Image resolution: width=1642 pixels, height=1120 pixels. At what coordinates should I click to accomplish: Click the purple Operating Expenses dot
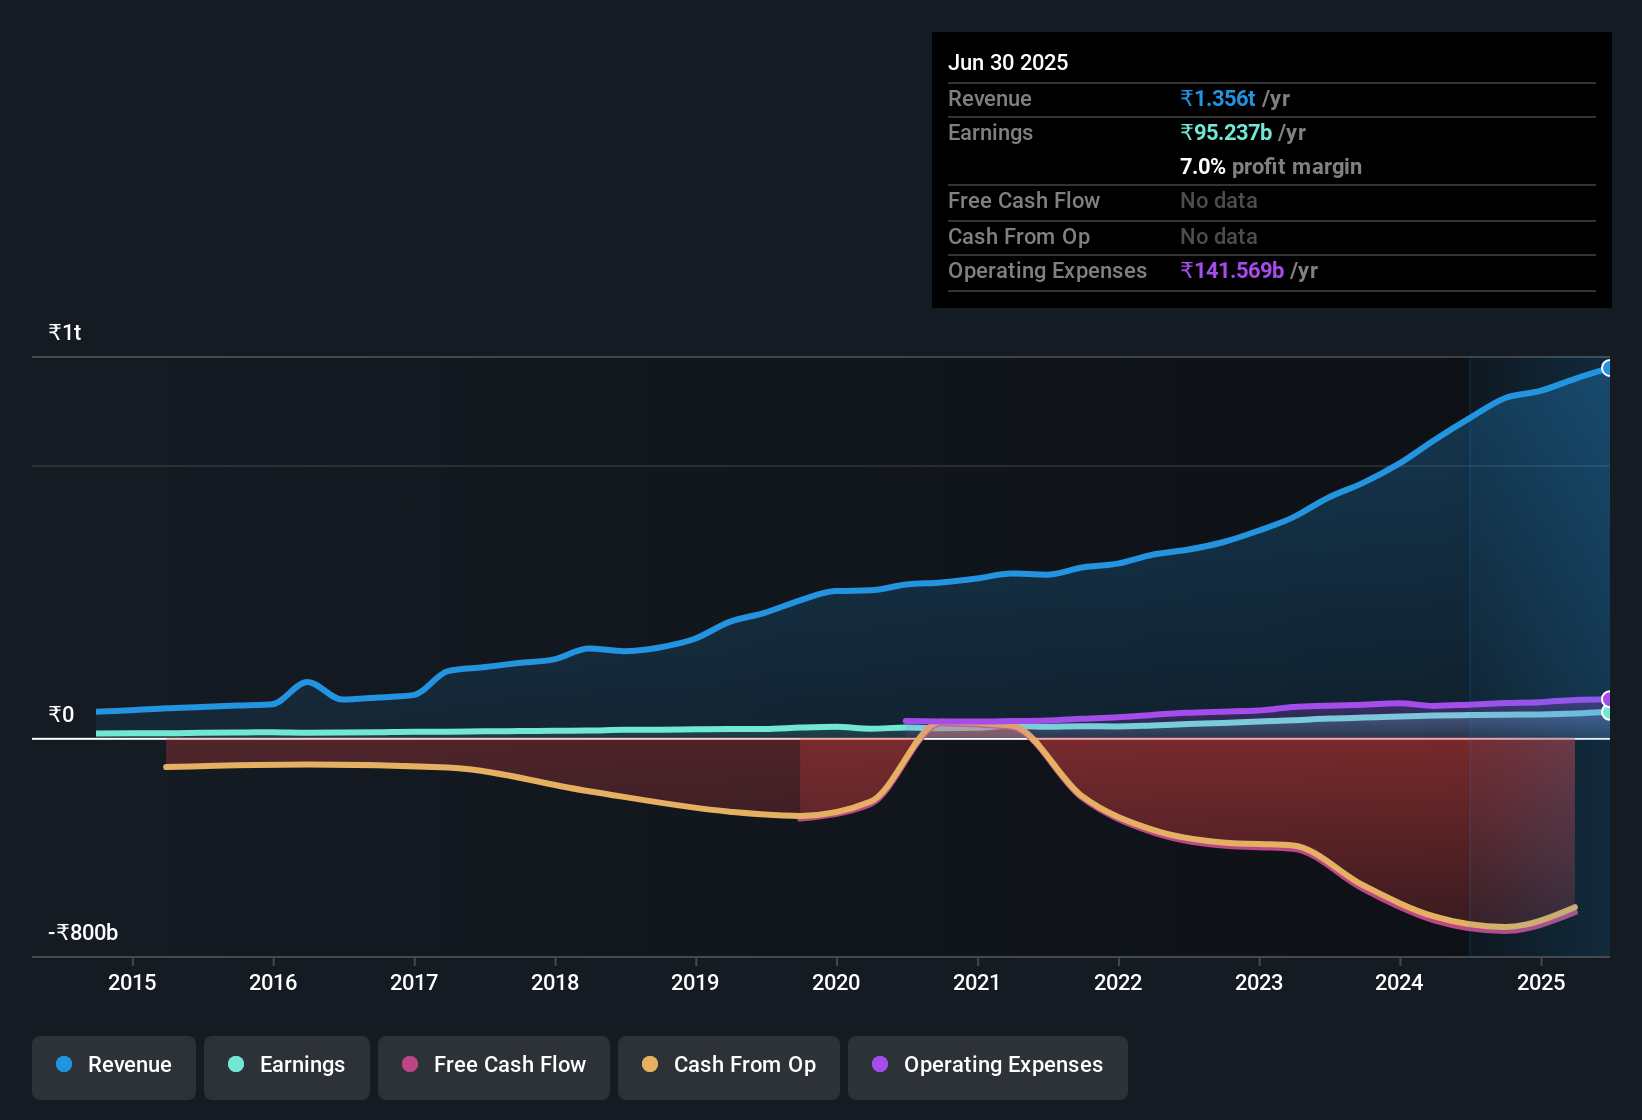point(879,1065)
